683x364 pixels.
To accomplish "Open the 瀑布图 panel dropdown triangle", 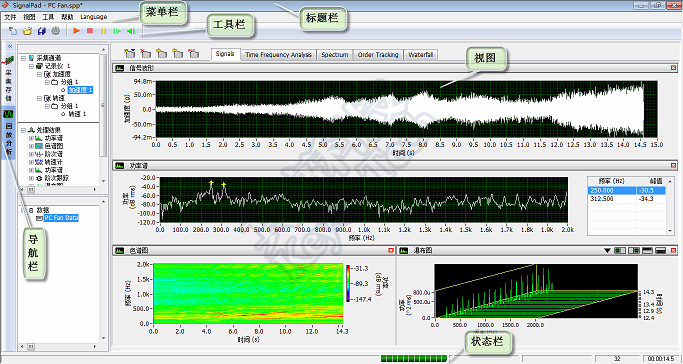I will coord(607,250).
